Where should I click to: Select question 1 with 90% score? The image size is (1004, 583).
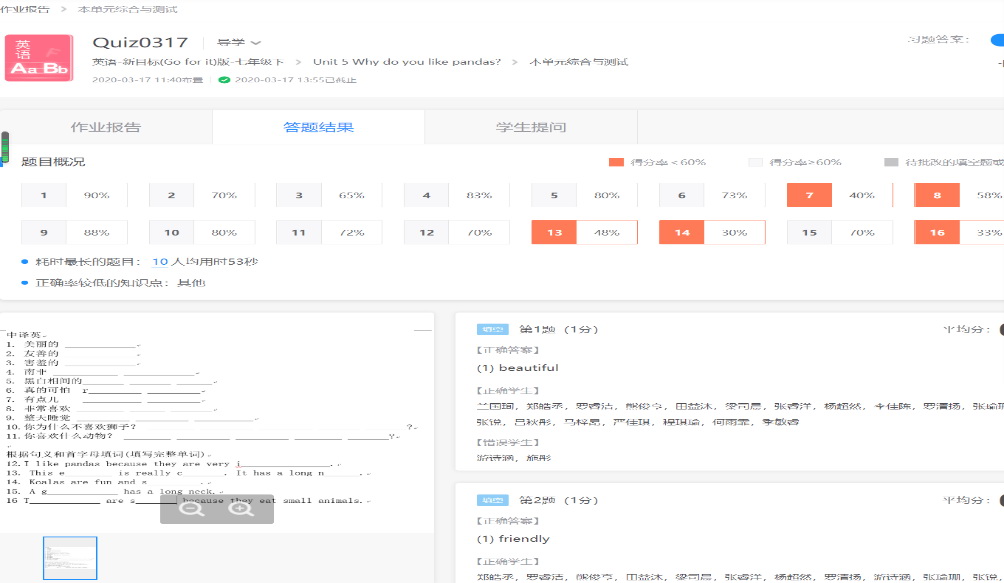43,195
